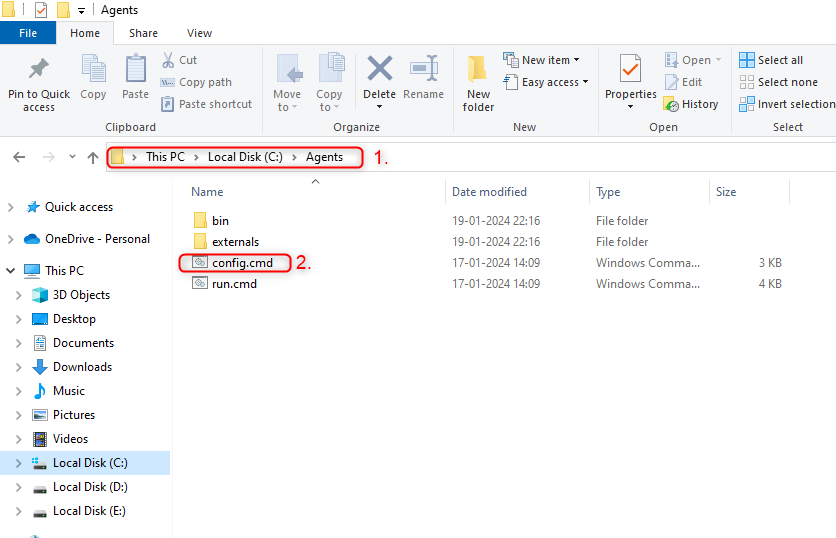Click the Pin to Quick access icon
Image resolution: width=836 pixels, height=538 pixels.
coord(38,69)
